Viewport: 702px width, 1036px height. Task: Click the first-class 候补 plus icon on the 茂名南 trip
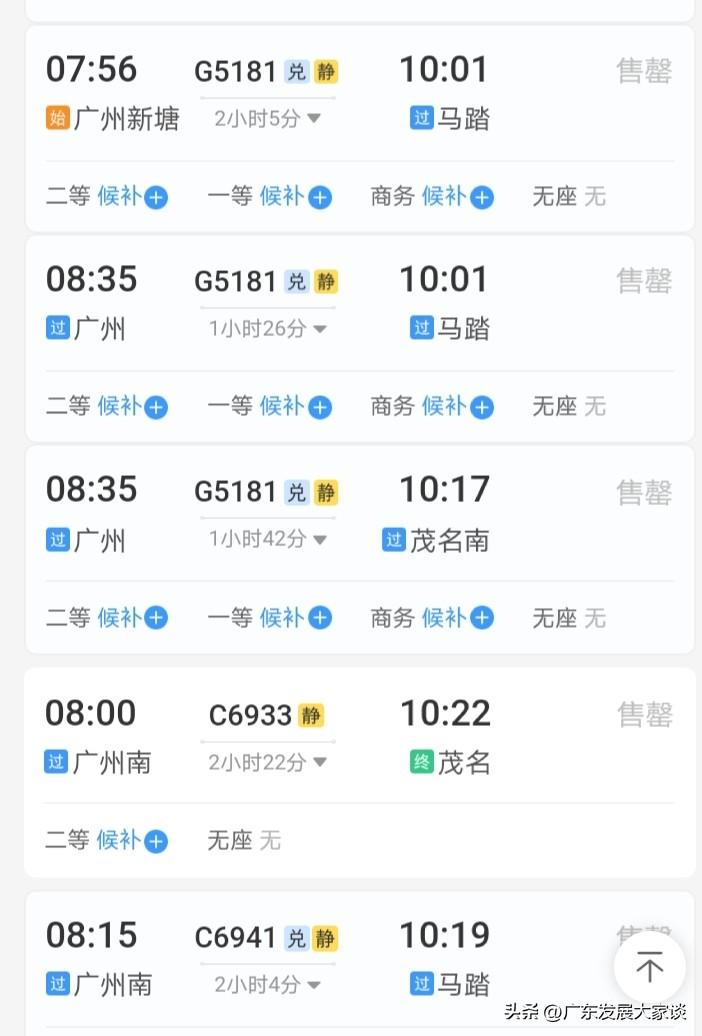[319, 618]
